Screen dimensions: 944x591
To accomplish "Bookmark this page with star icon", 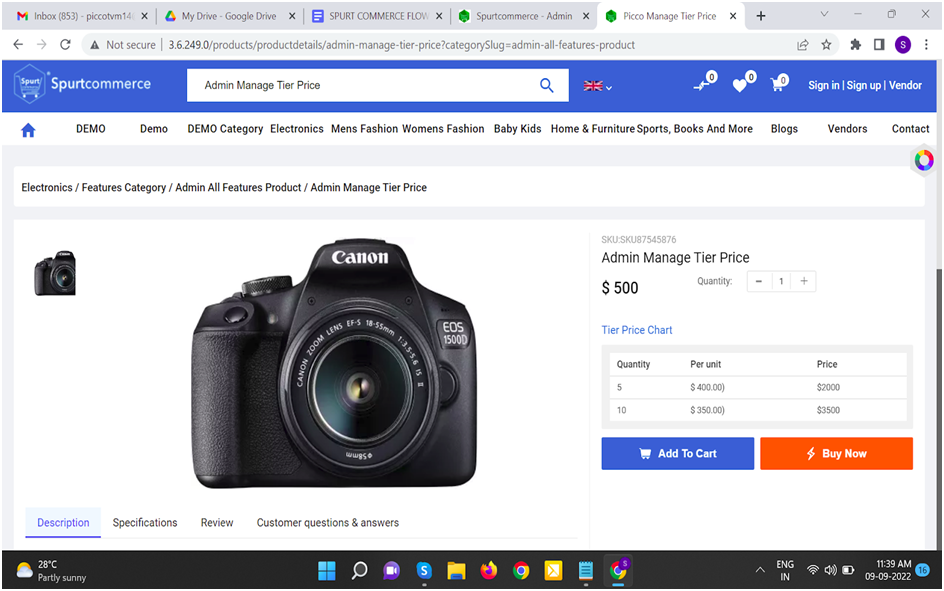I will (x=826, y=45).
